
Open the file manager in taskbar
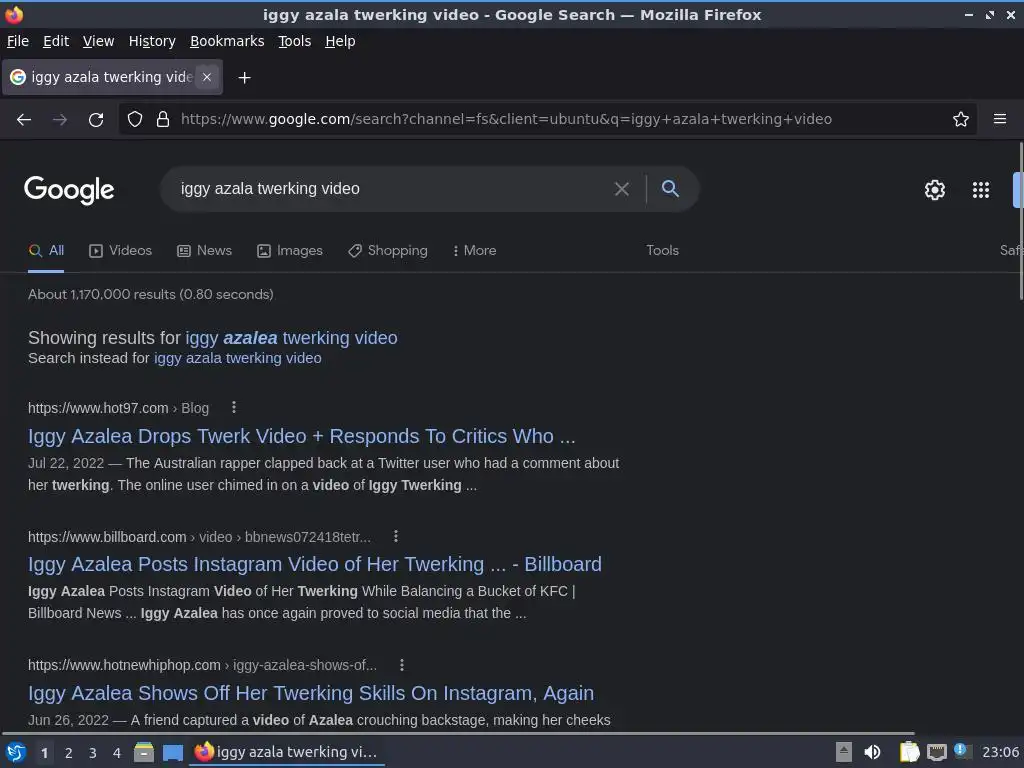tap(144, 752)
